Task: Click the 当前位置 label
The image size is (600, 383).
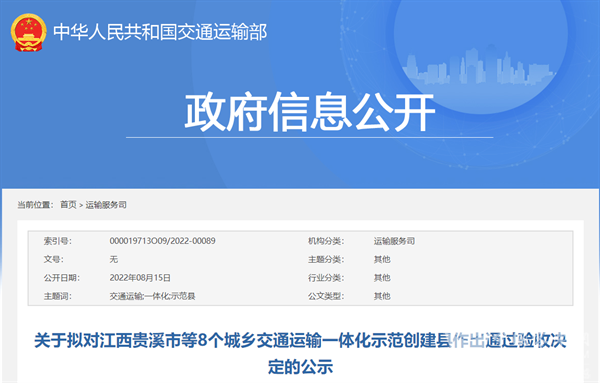Action: (35, 205)
